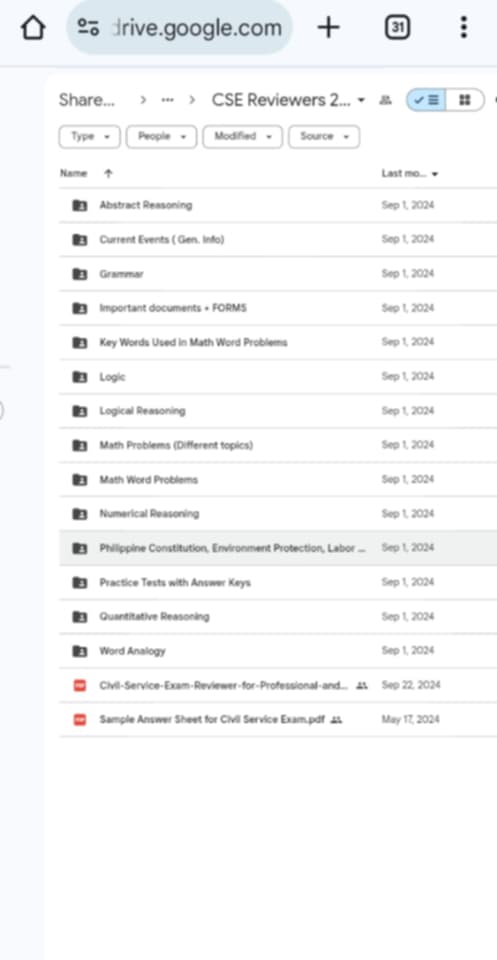Open site settings icon in address bar
Image resolution: width=497 pixels, height=960 pixels.
pos(88,27)
